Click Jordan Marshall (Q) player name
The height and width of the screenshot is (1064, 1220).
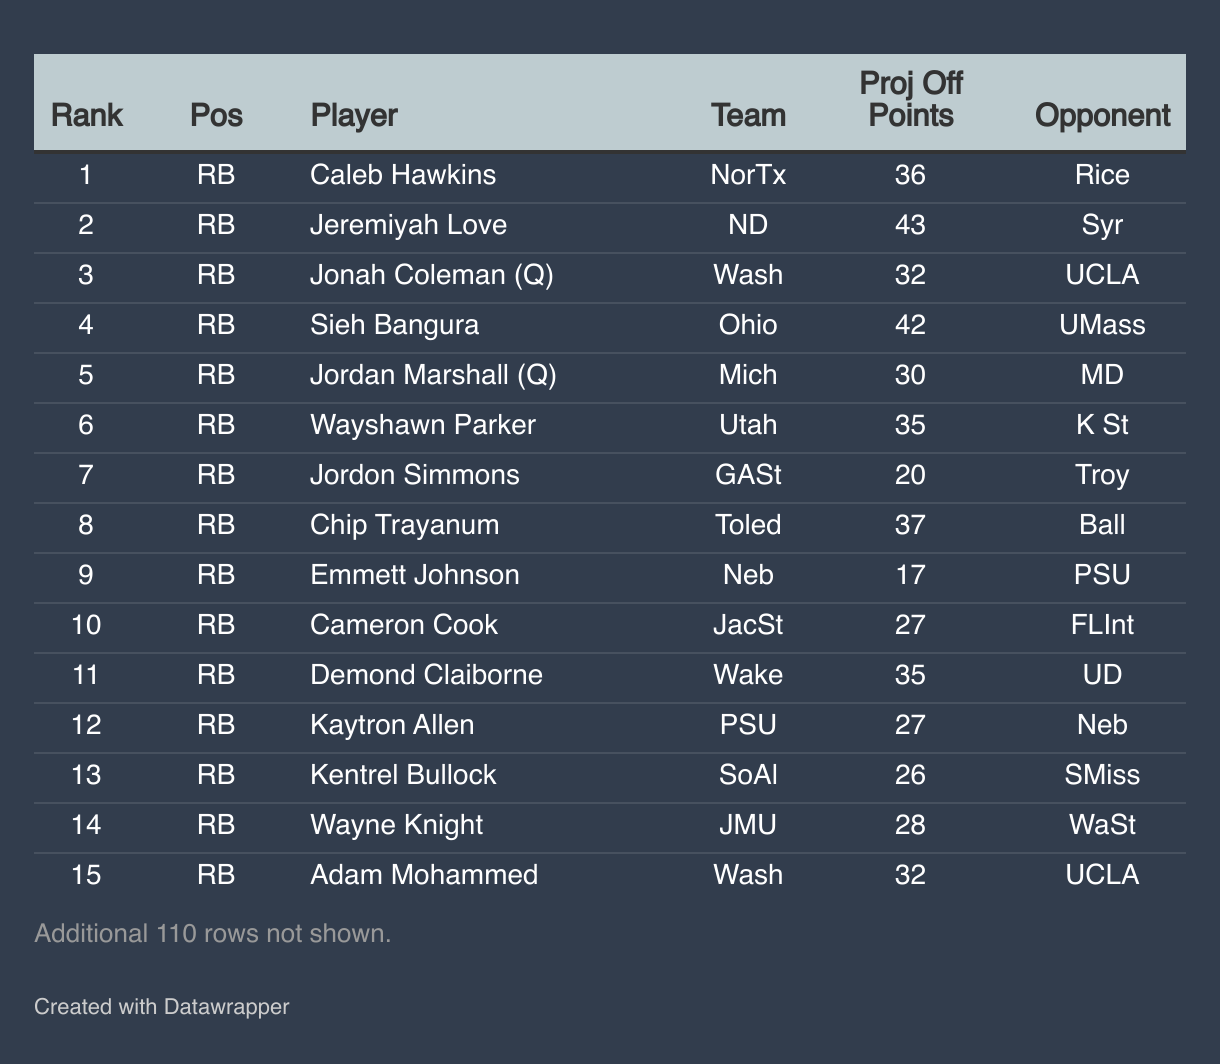(433, 375)
